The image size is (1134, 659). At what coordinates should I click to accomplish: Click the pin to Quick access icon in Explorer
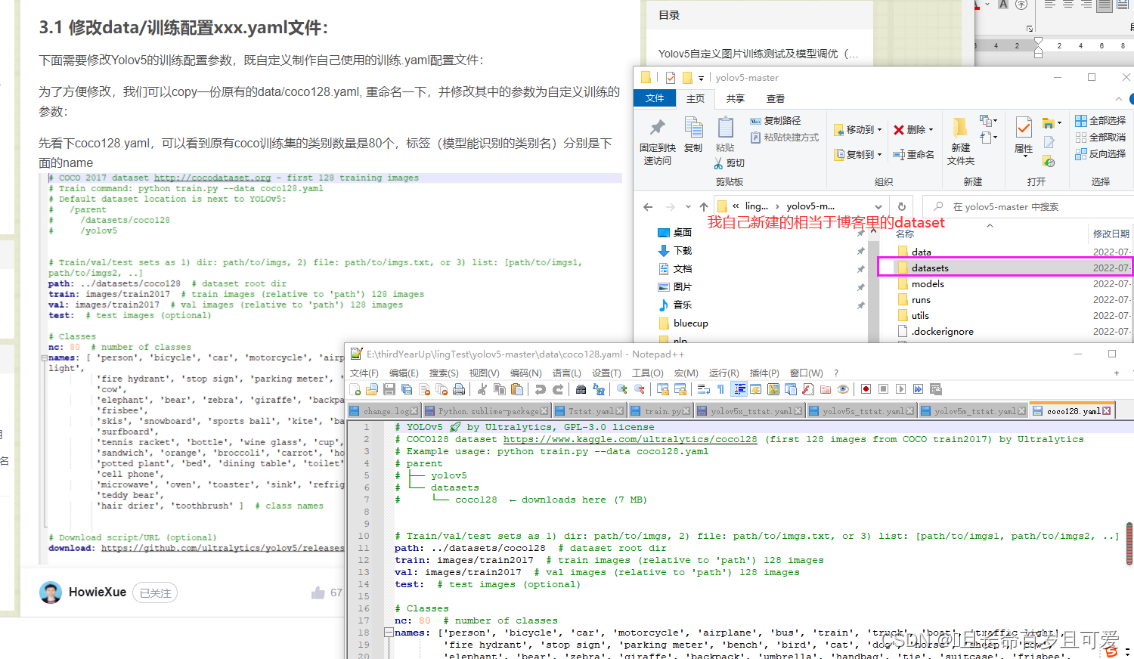(x=657, y=129)
